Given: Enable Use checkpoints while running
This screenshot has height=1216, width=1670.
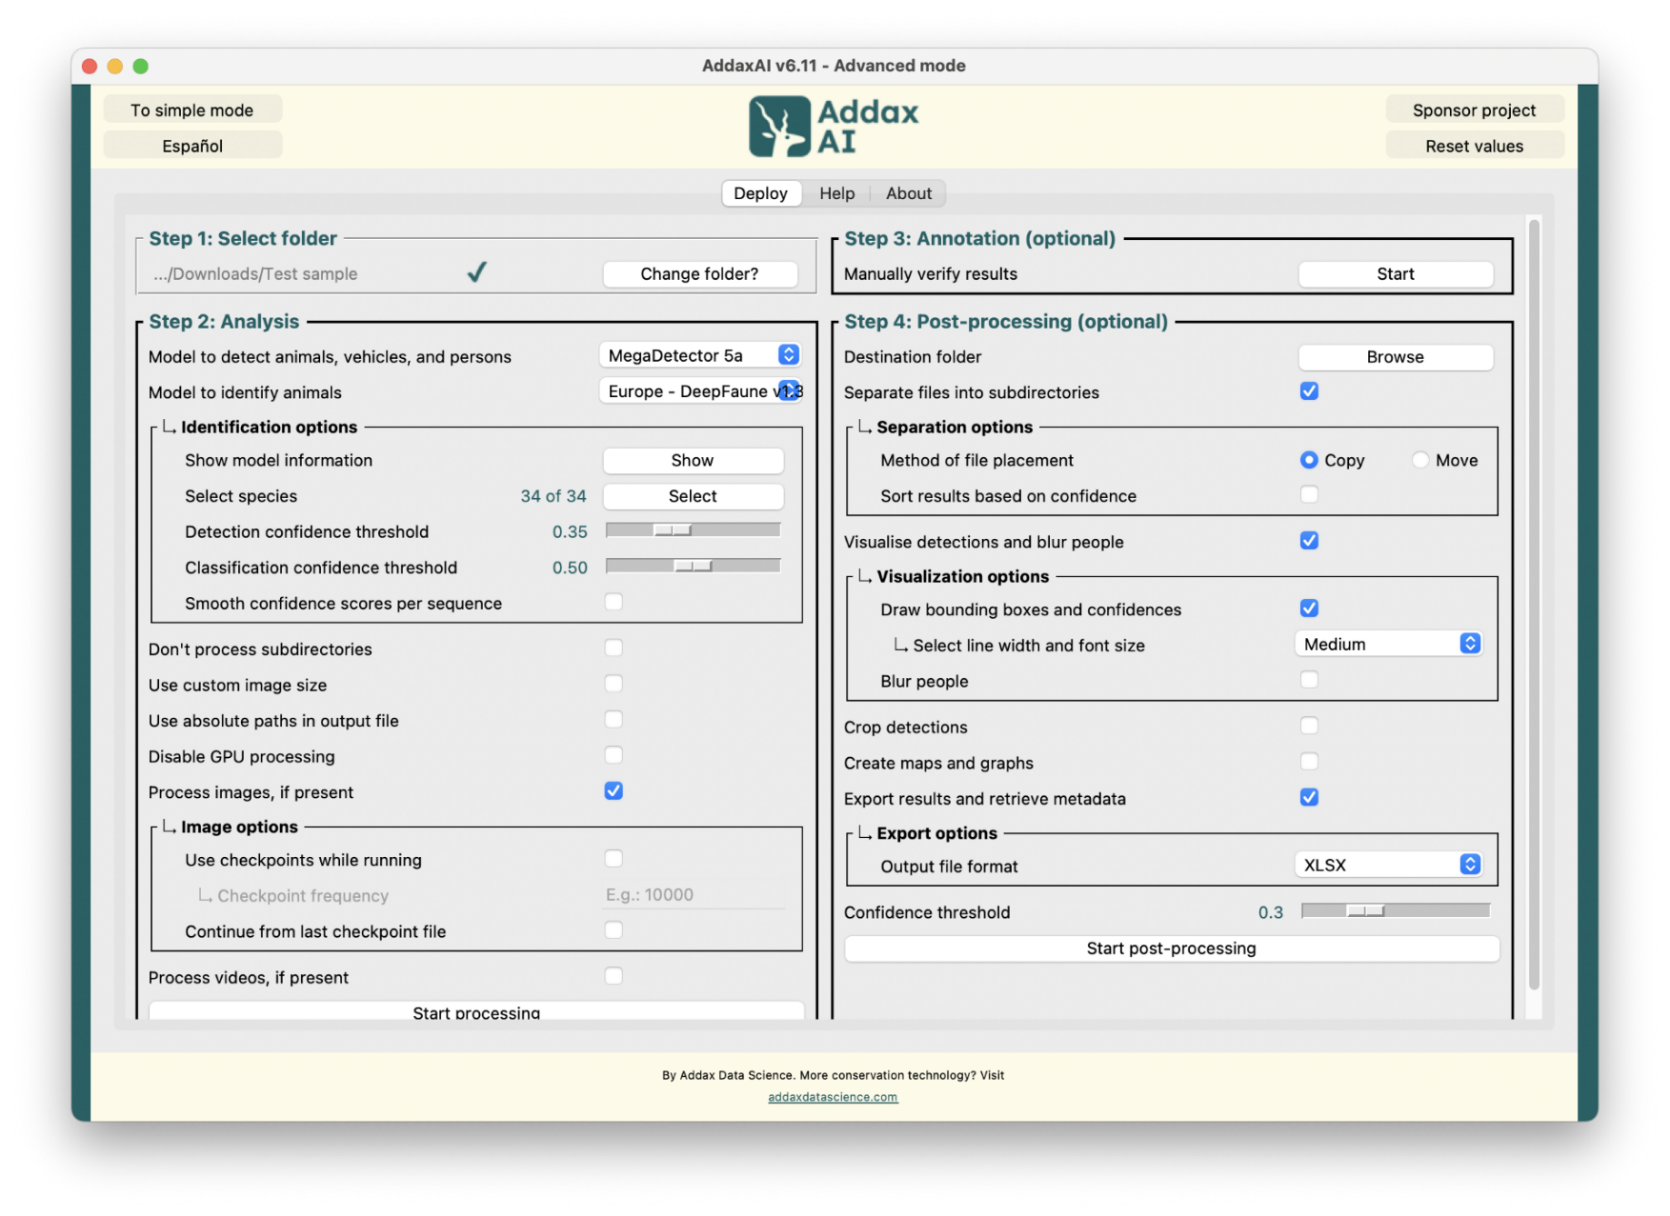Looking at the screenshot, I should pyautogui.click(x=613, y=859).
